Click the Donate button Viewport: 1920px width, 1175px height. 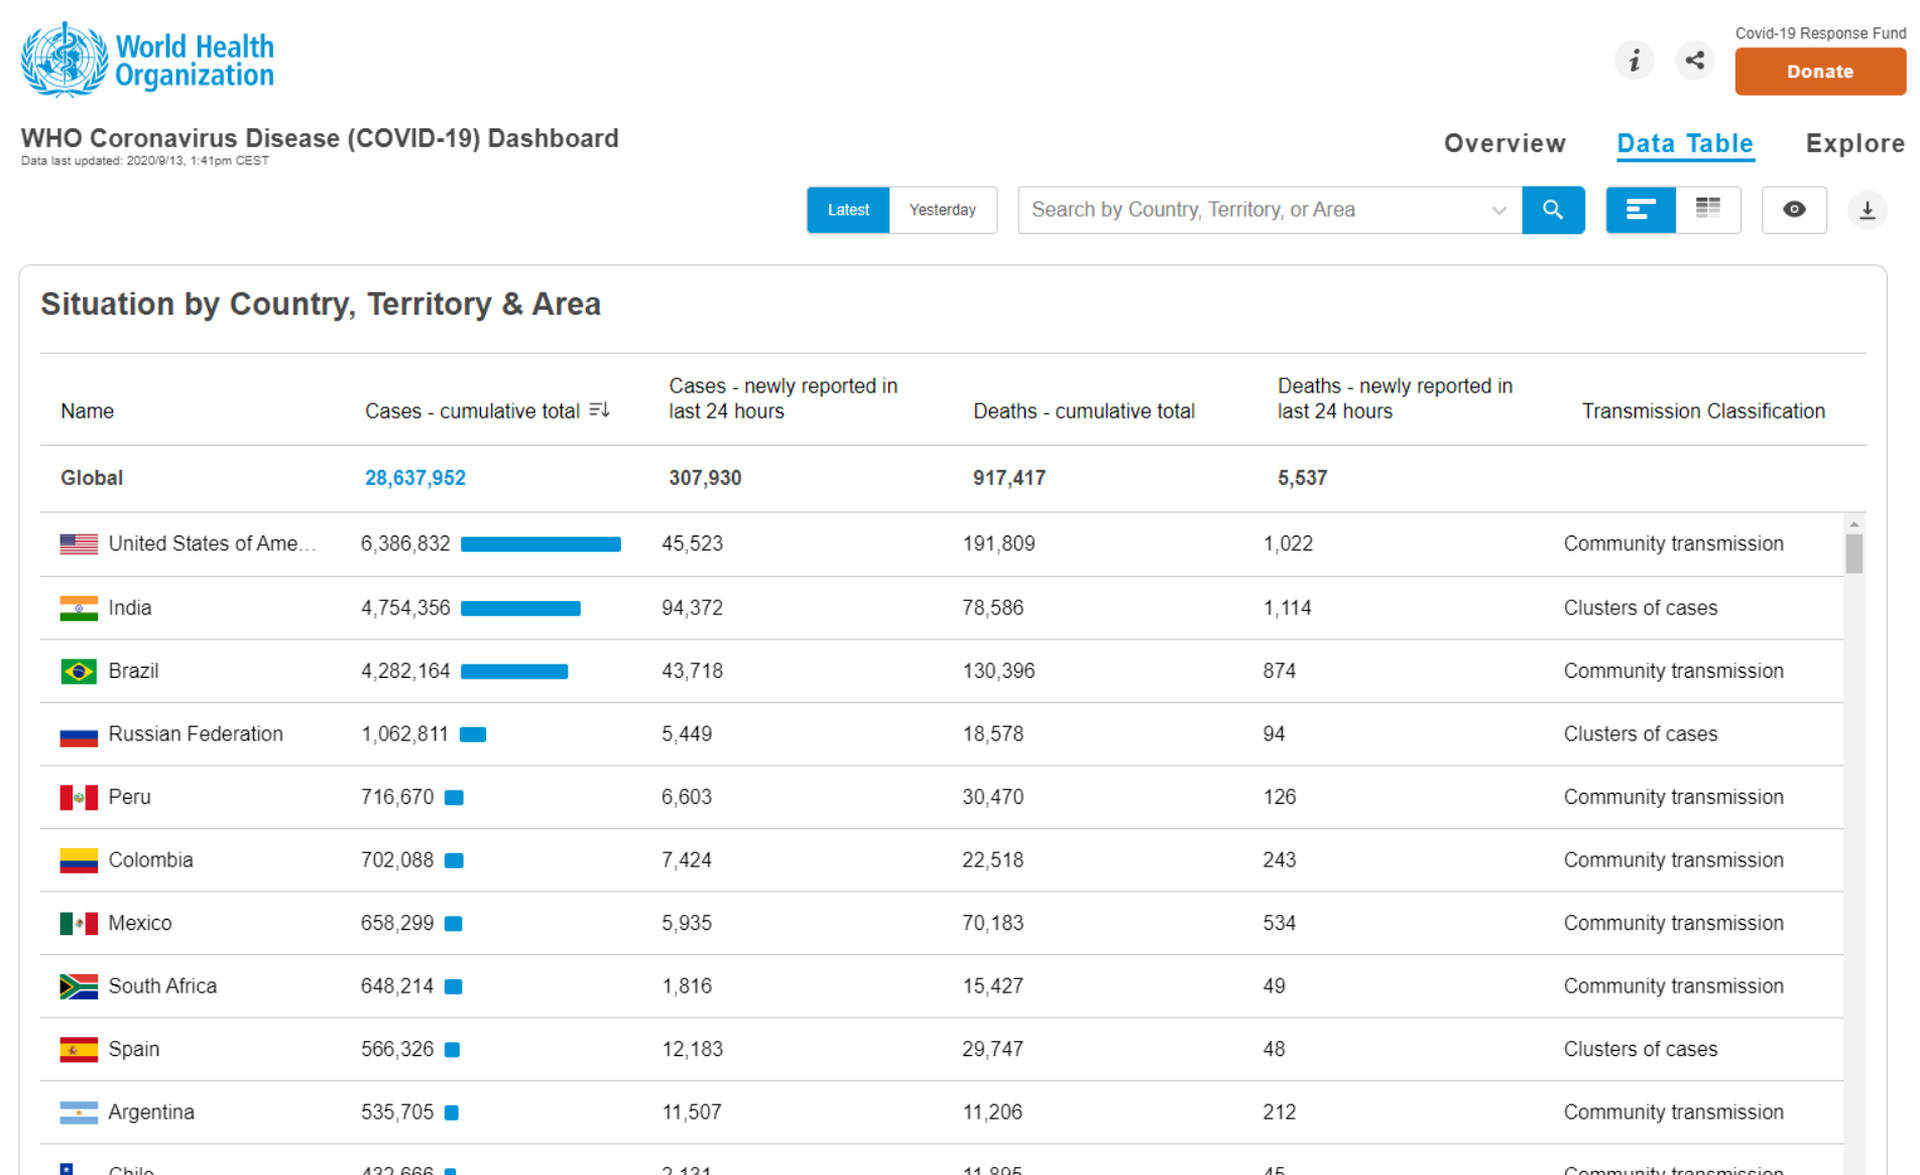[1820, 72]
